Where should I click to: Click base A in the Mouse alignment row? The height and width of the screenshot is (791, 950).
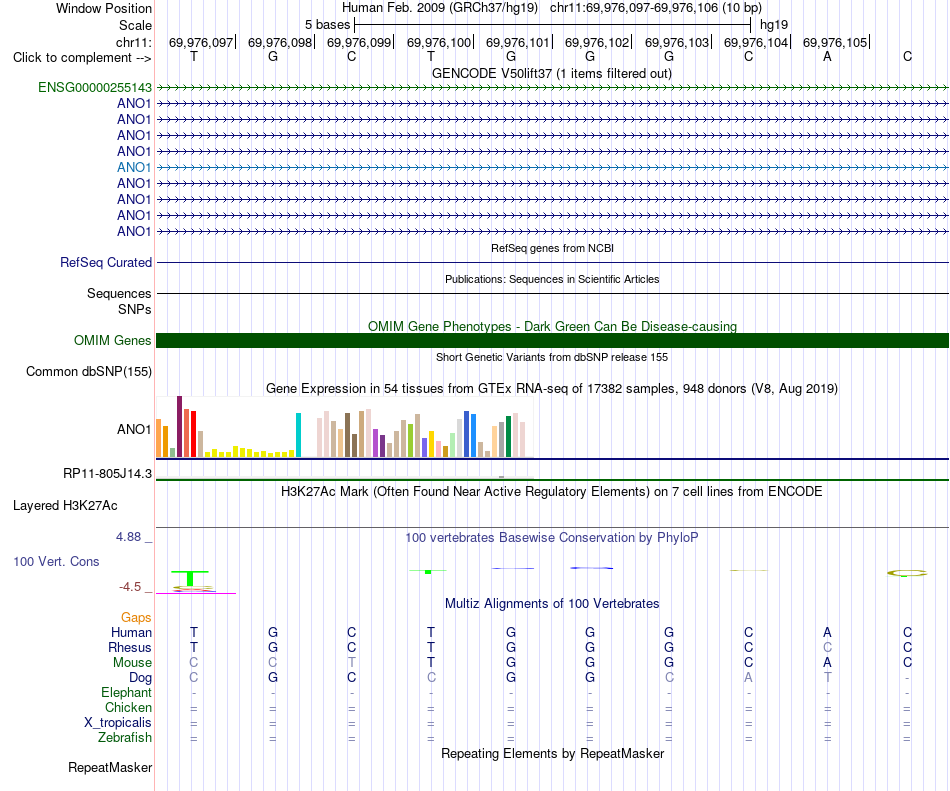point(827,663)
